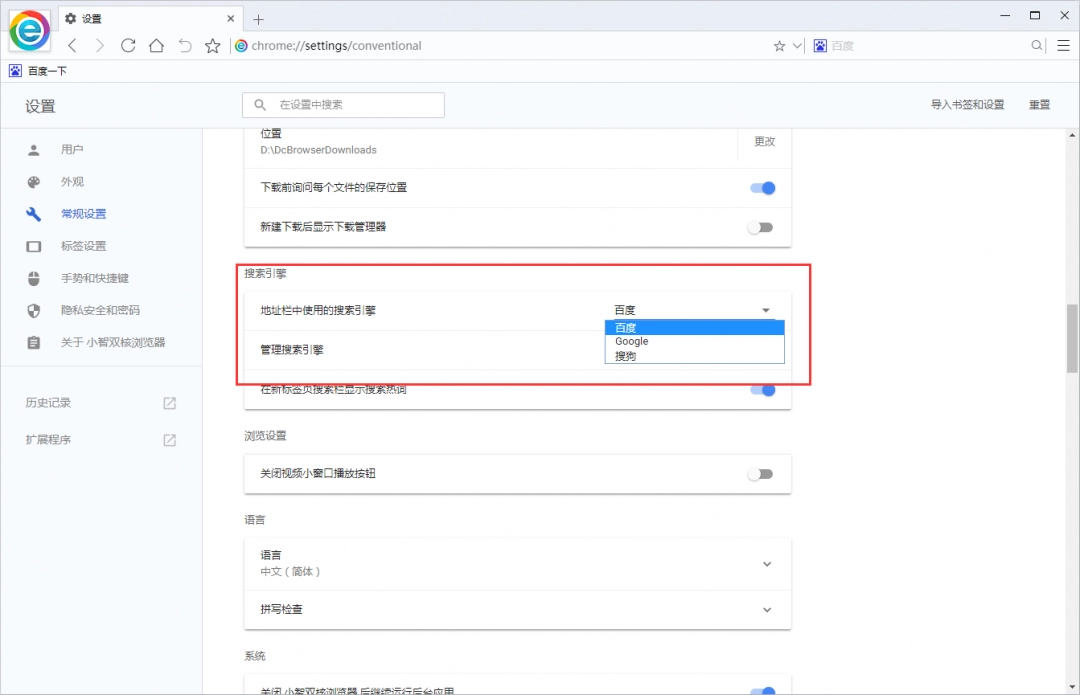Screen dimensions: 1080x695
Task: Click the 重置 reset button
Action: pyautogui.click(x=1039, y=104)
